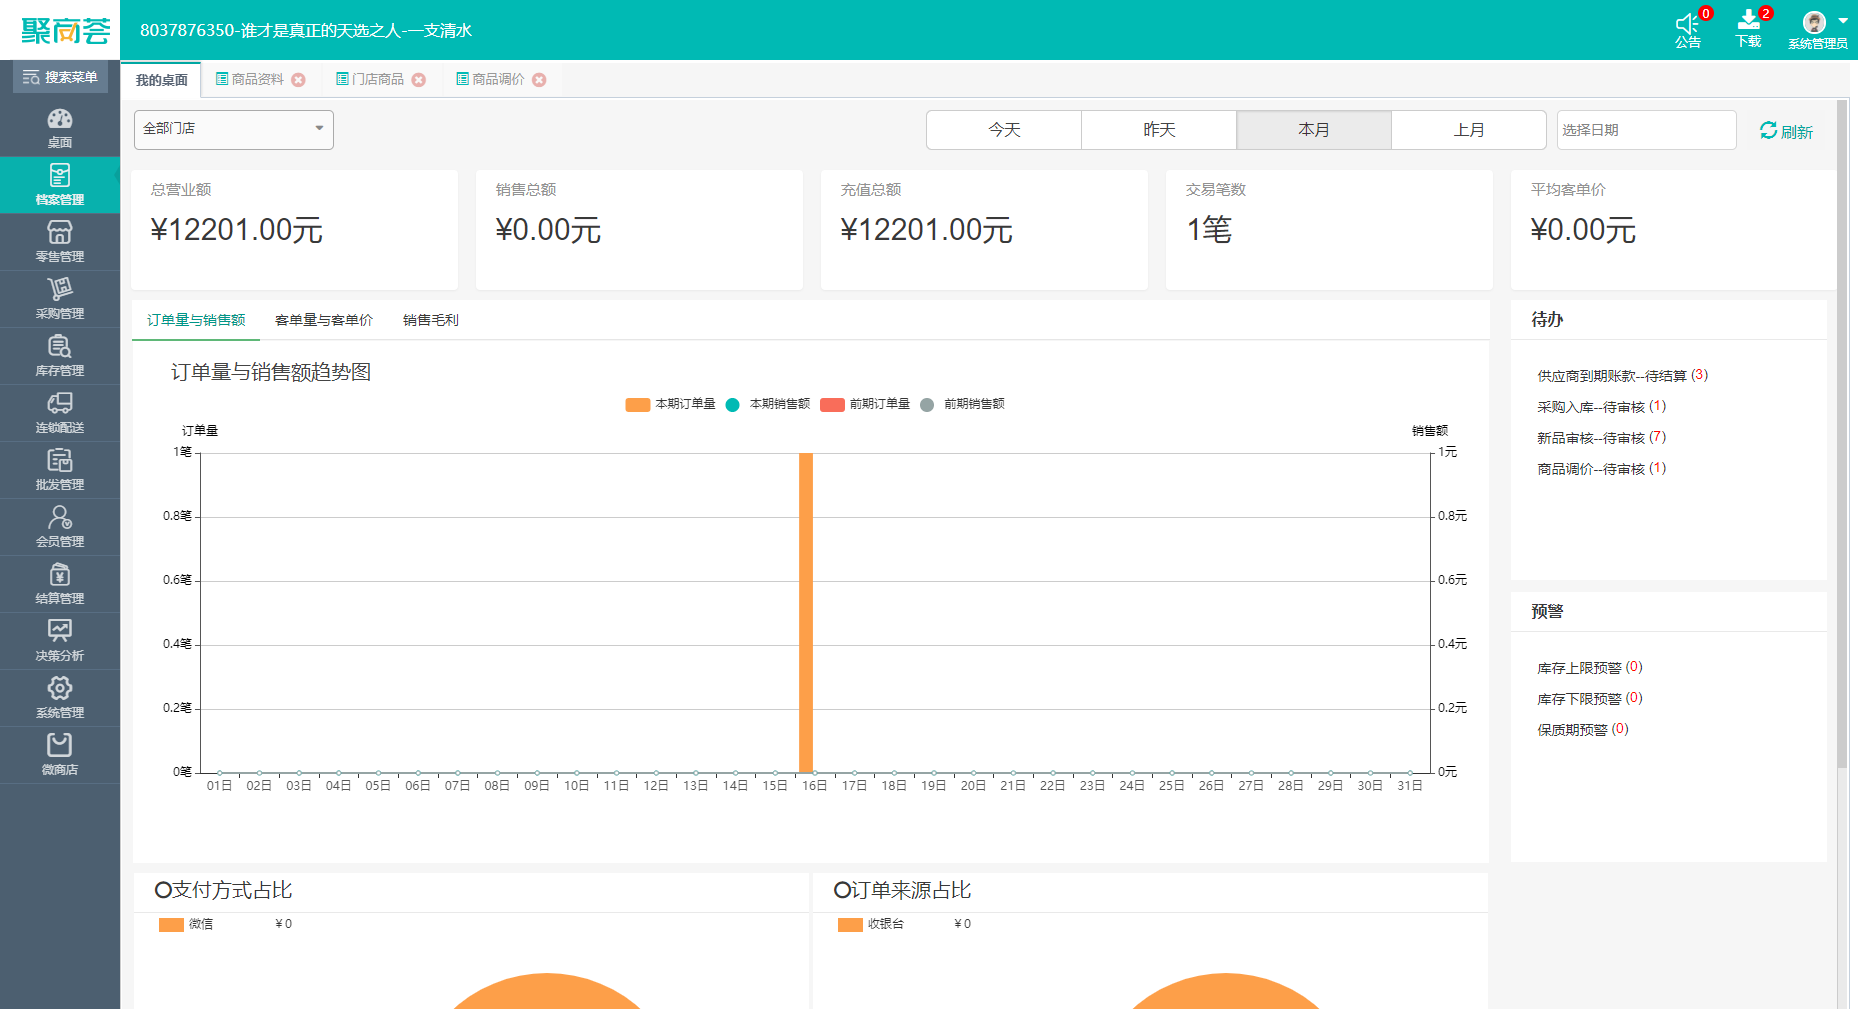Click the 公告 announcement speaker icon
Viewport: 1858px width, 1009px height.
(1688, 24)
